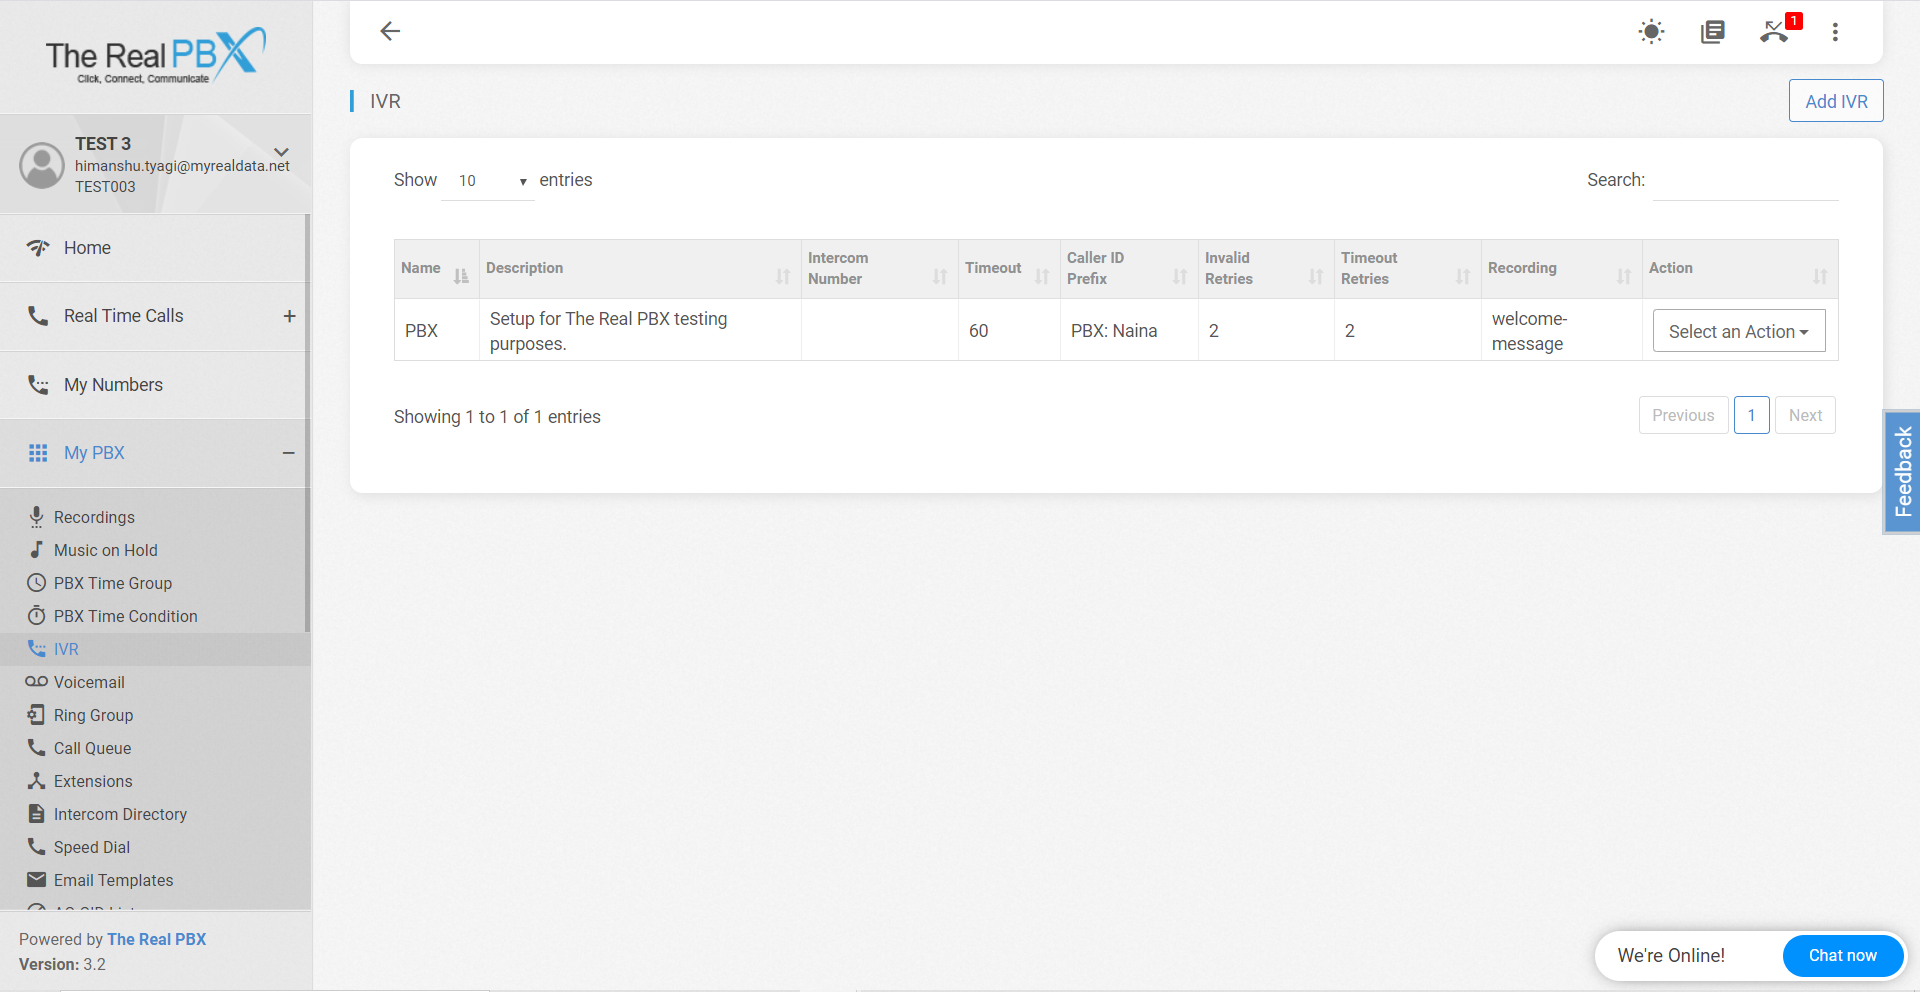Open the three-dot more options menu
The height and width of the screenshot is (992, 1920).
(1835, 32)
